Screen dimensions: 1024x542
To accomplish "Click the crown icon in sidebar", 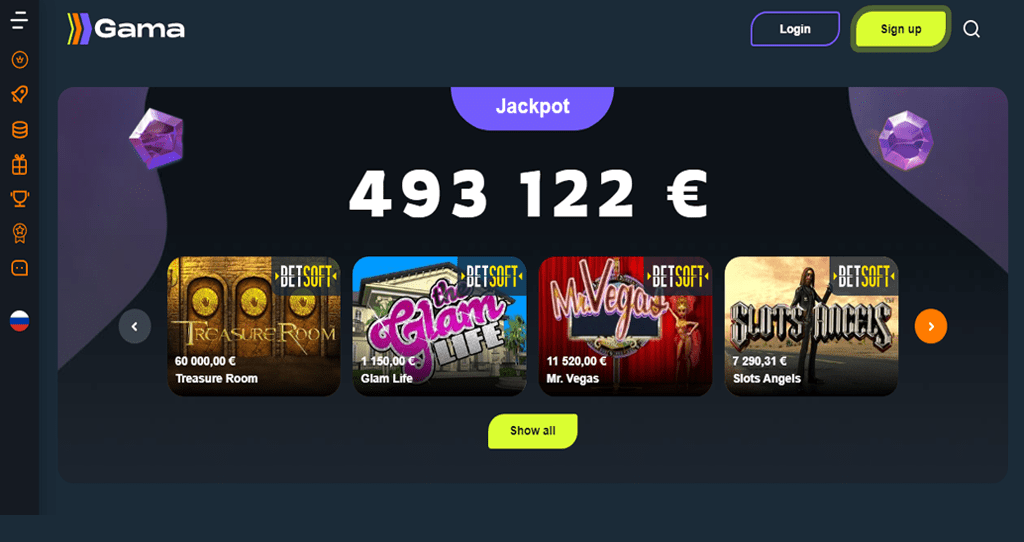I will [20, 60].
